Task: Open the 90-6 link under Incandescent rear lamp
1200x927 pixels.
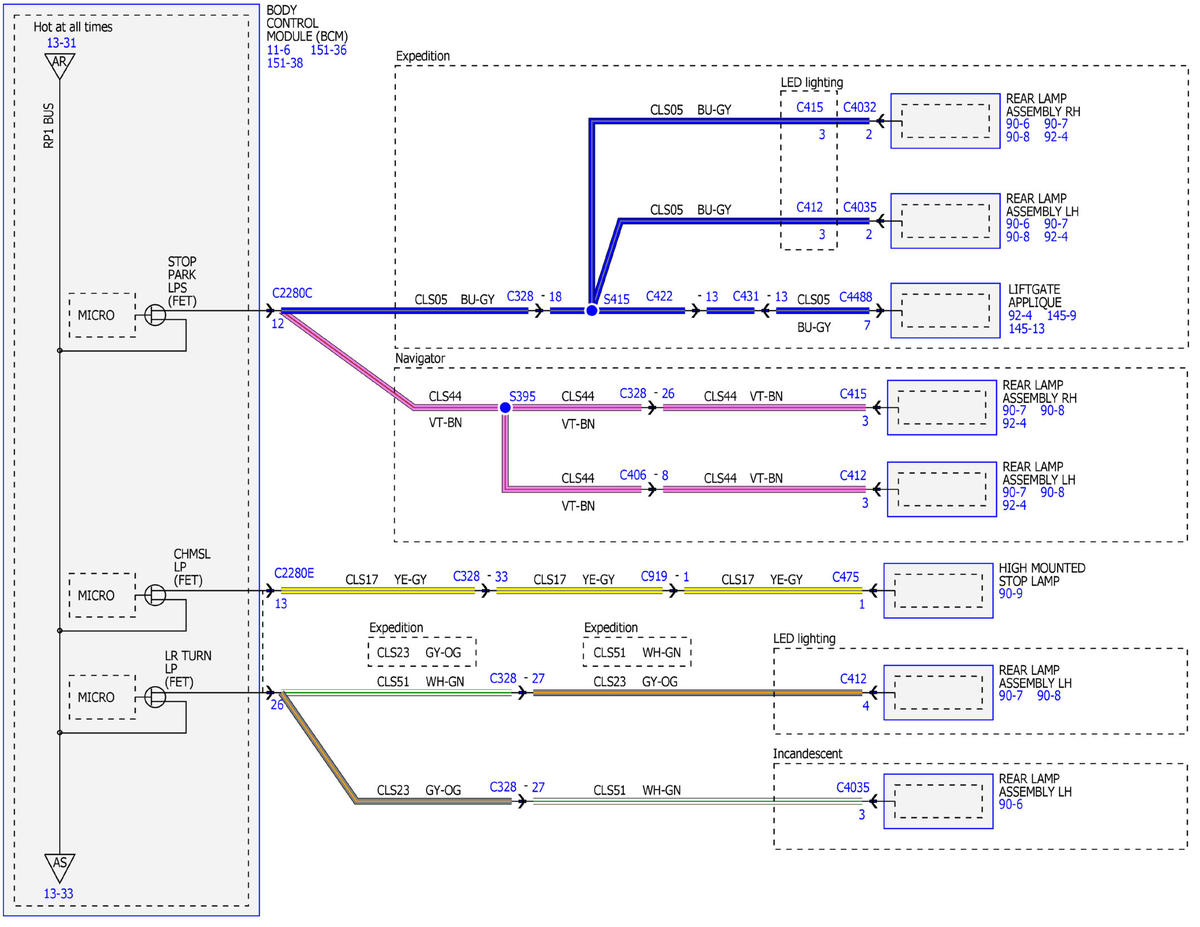Action: tap(1011, 804)
